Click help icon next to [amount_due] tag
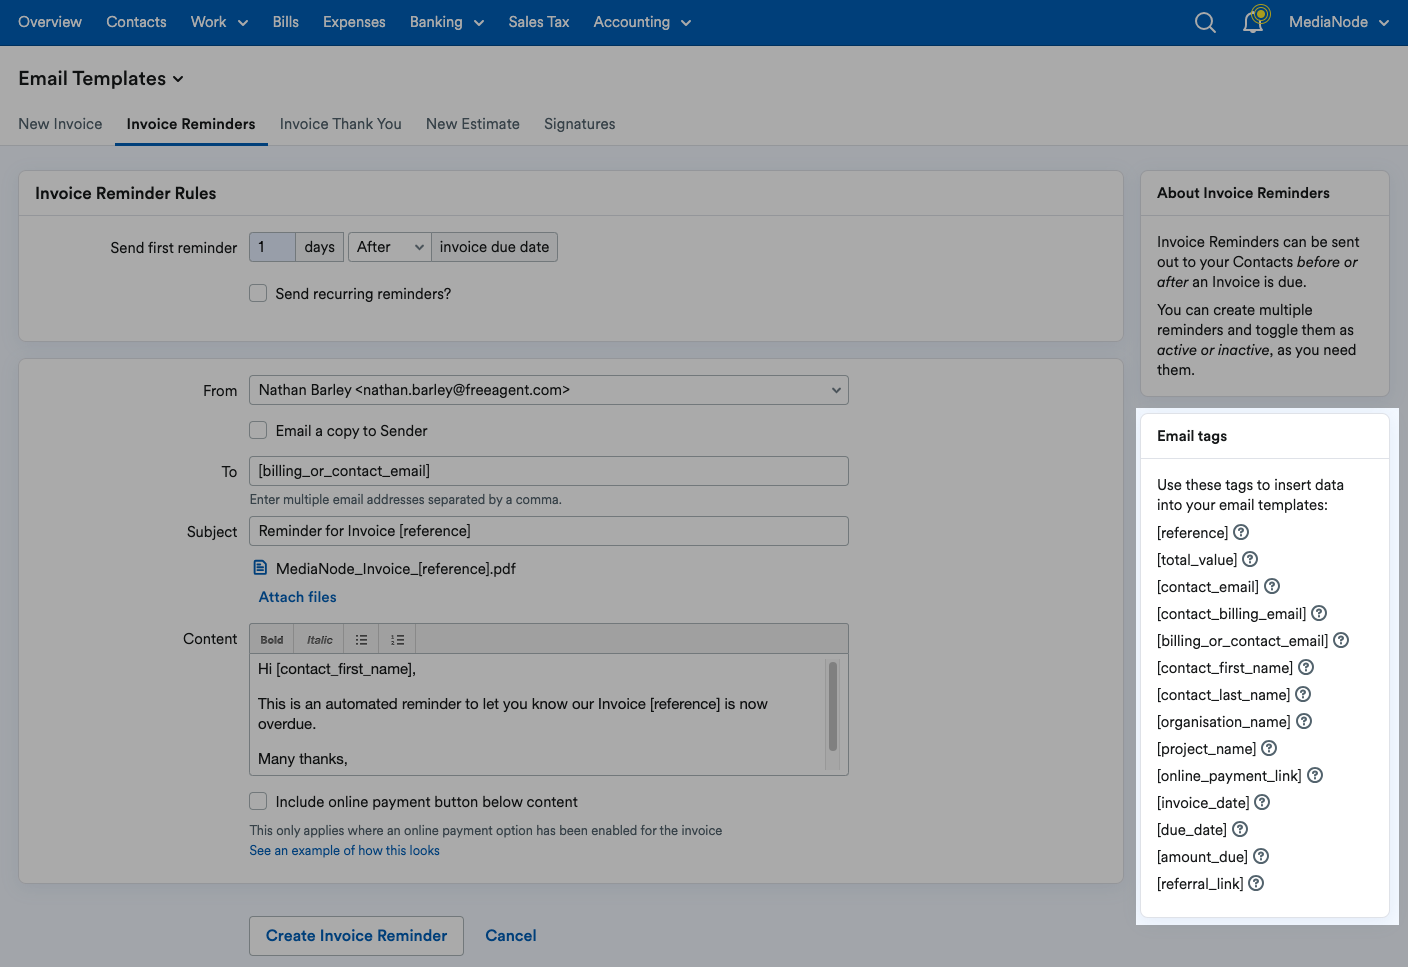Image resolution: width=1408 pixels, height=967 pixels. pos(1261,856)
